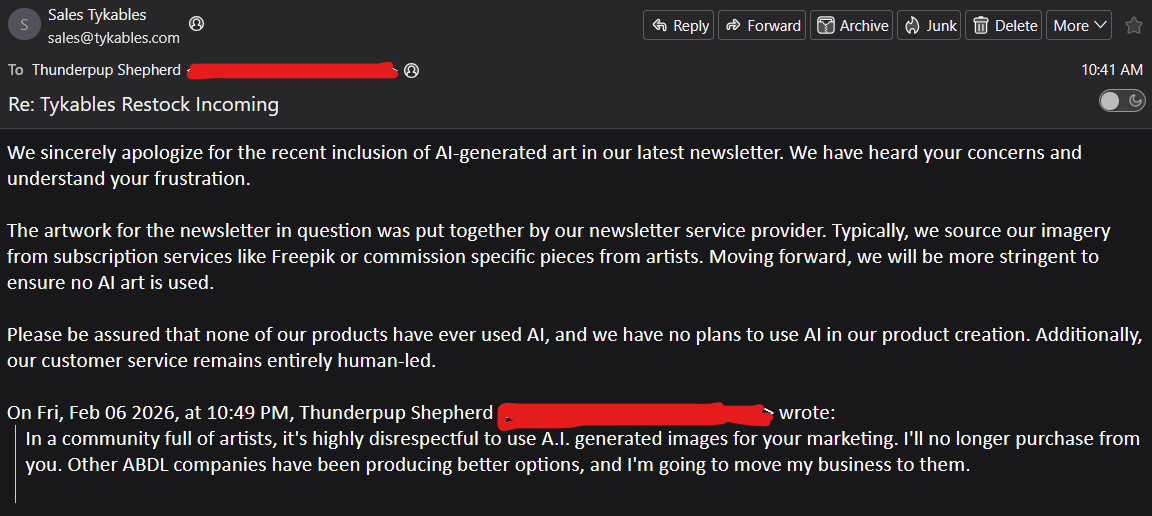Open the More actions dropdown
The width and height of the screenshot is (1152, 516).
pos(1079,26)
